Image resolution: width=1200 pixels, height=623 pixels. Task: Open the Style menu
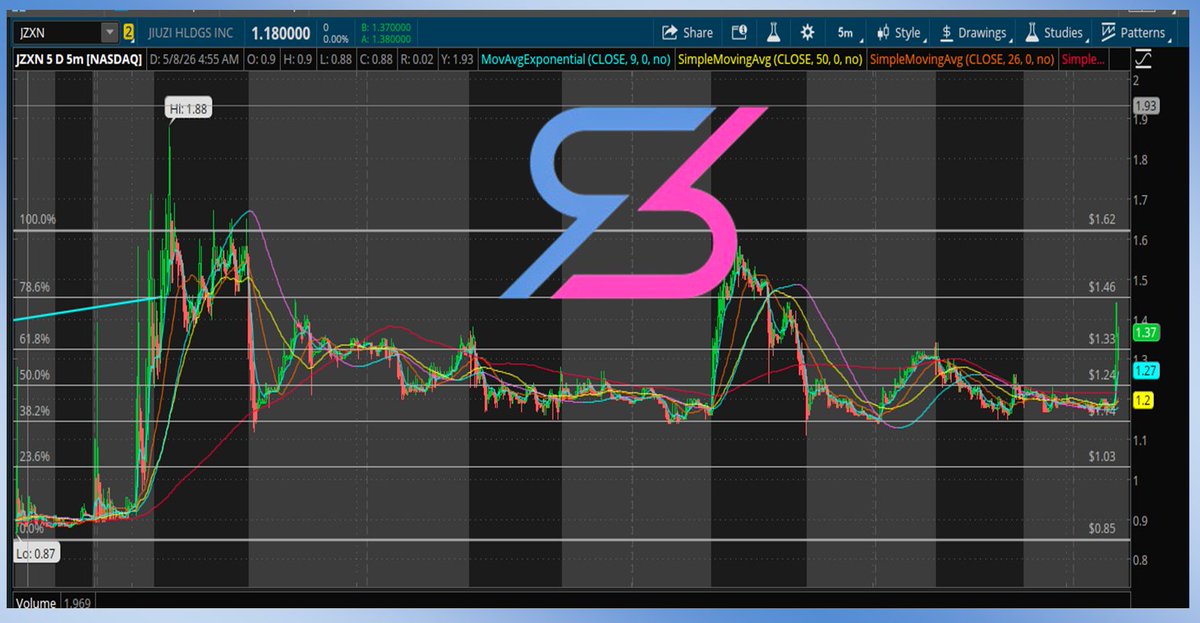click(x=900, y=33)
